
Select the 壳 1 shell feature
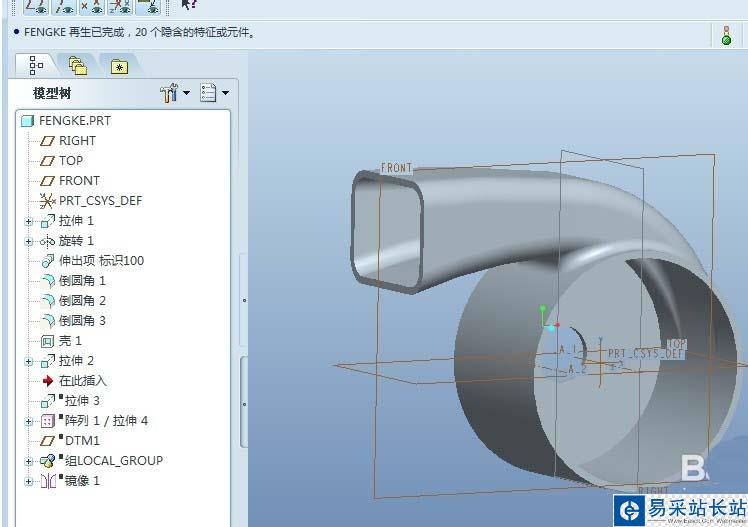pyautogui.click(x=70, y=341)
